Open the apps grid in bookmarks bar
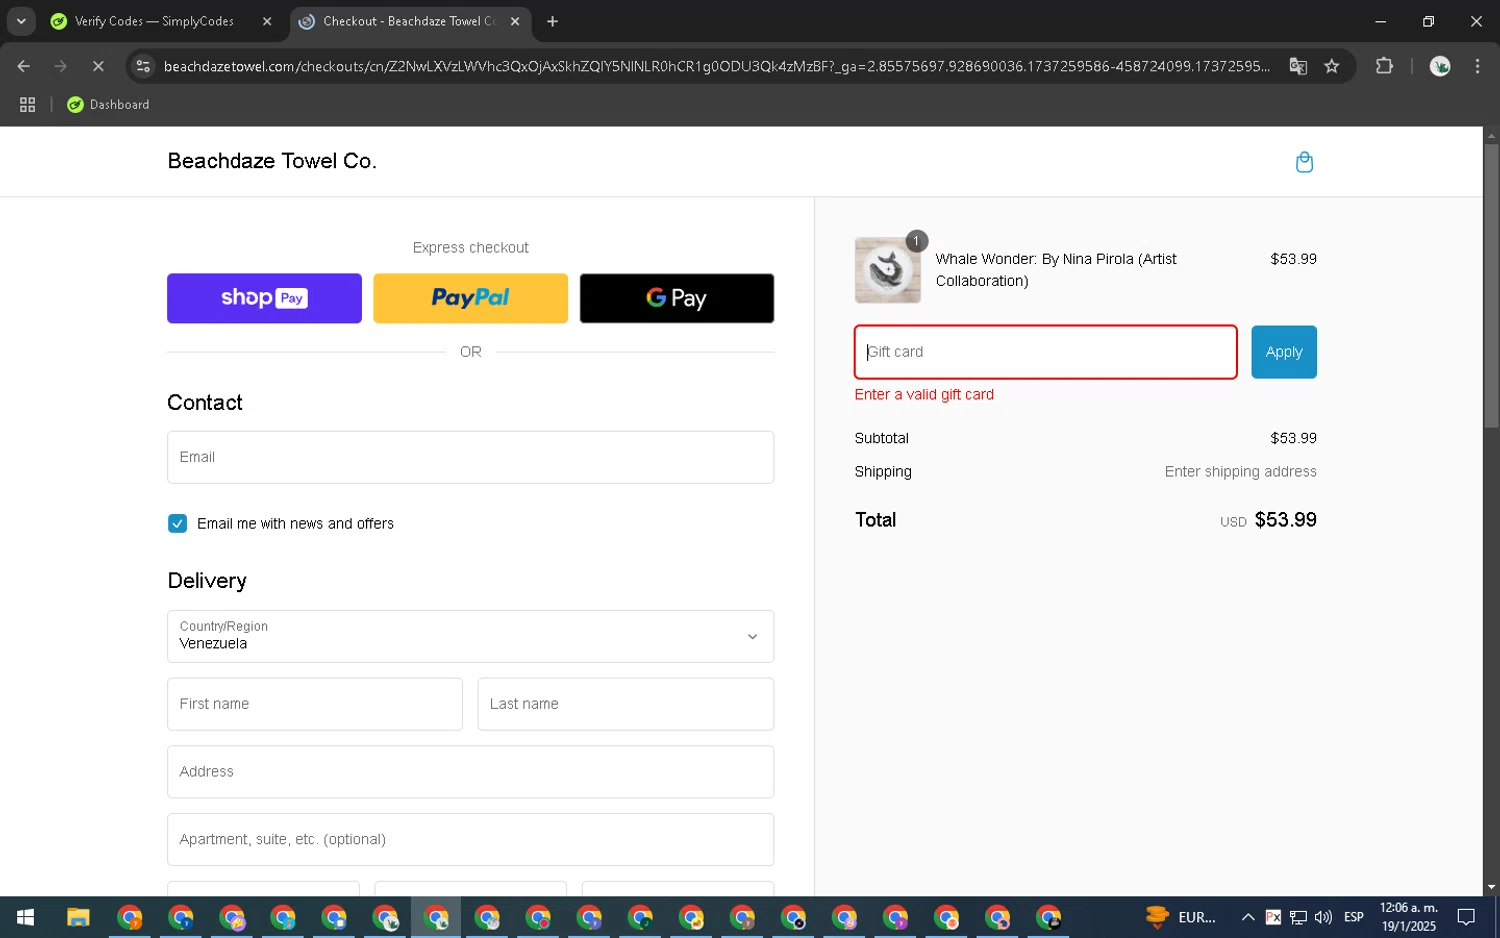 (x=27, y=104)
